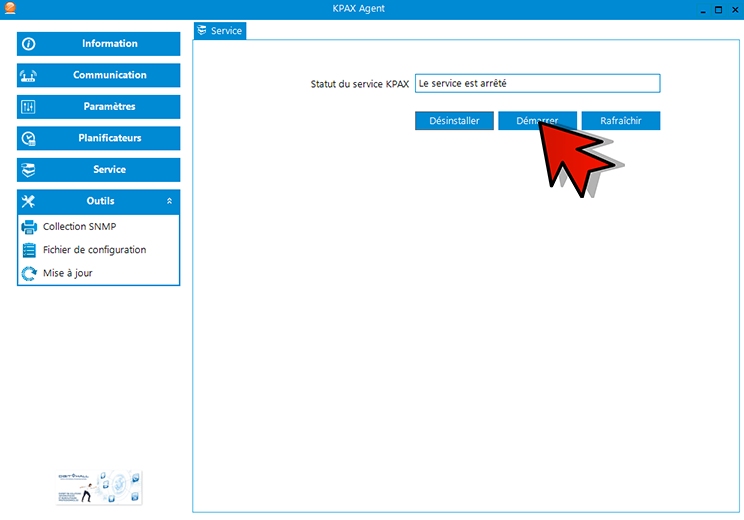Screen dimensions: 744x520
Task: Click the Planificateurs clock icon
Action: [x=28, y=139]
